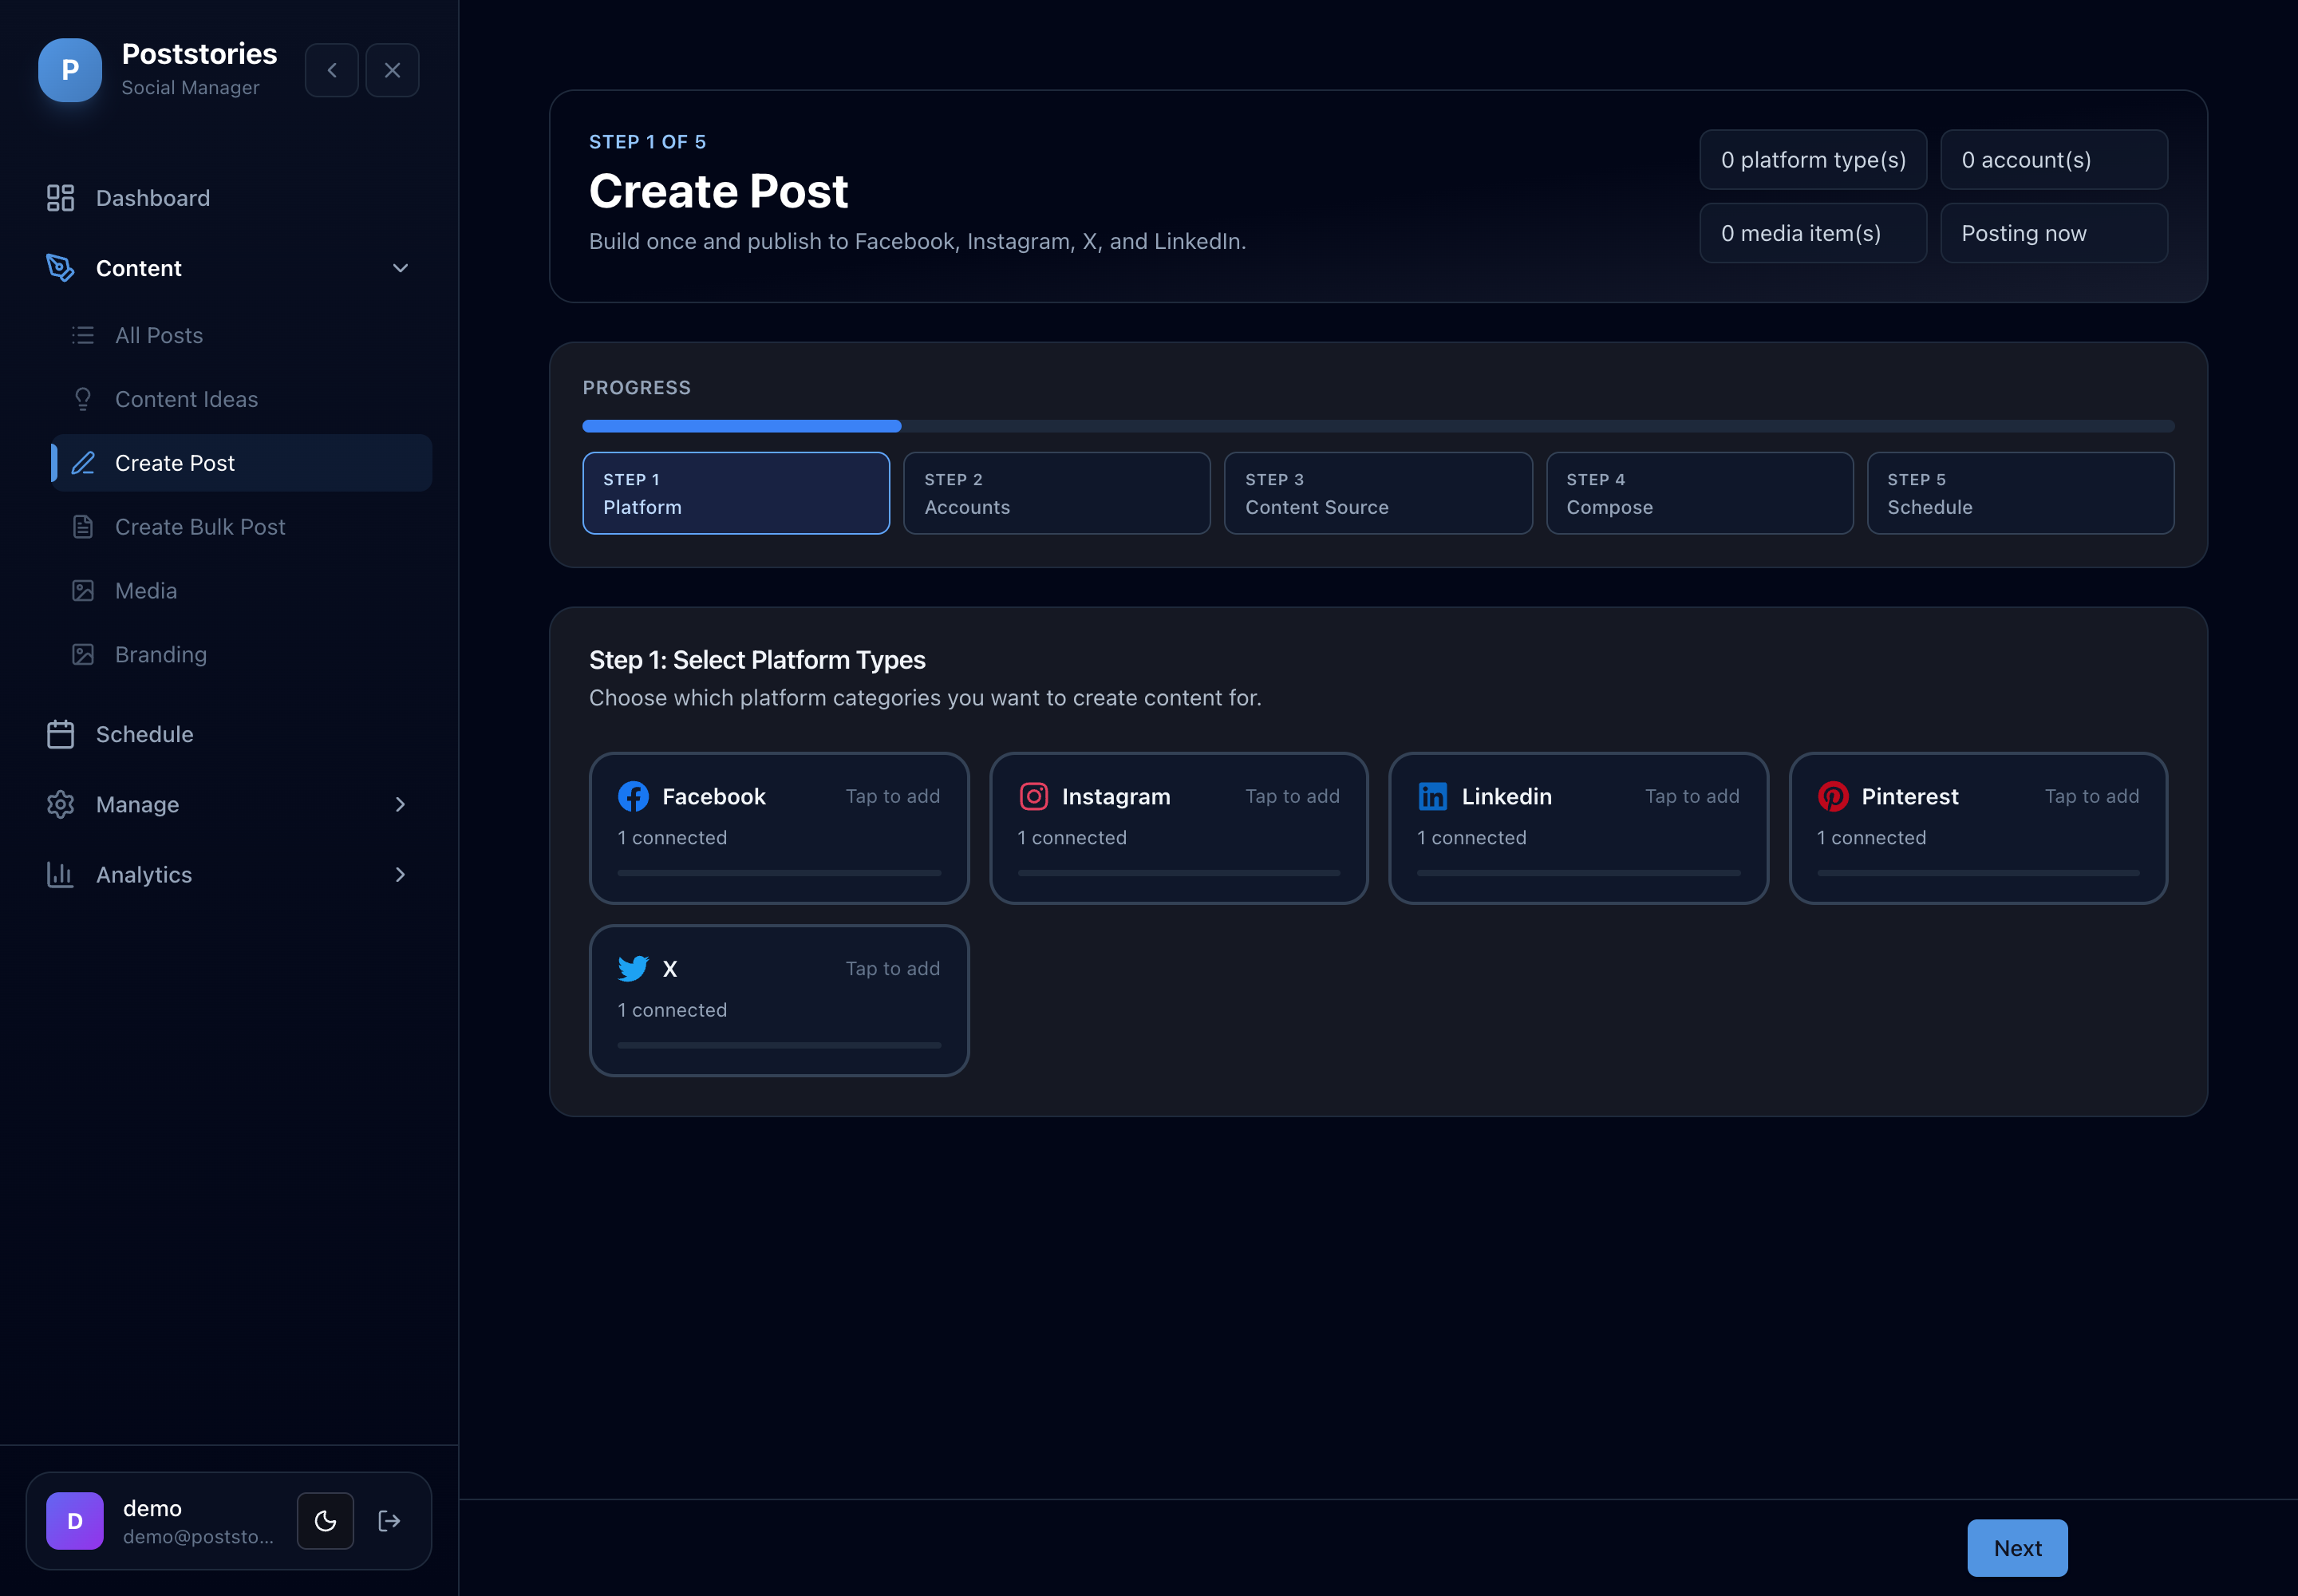Click the Schedule calendar icon
Screen dimensions: 2298x1596
pyautogui.click(x=60, y=734)
